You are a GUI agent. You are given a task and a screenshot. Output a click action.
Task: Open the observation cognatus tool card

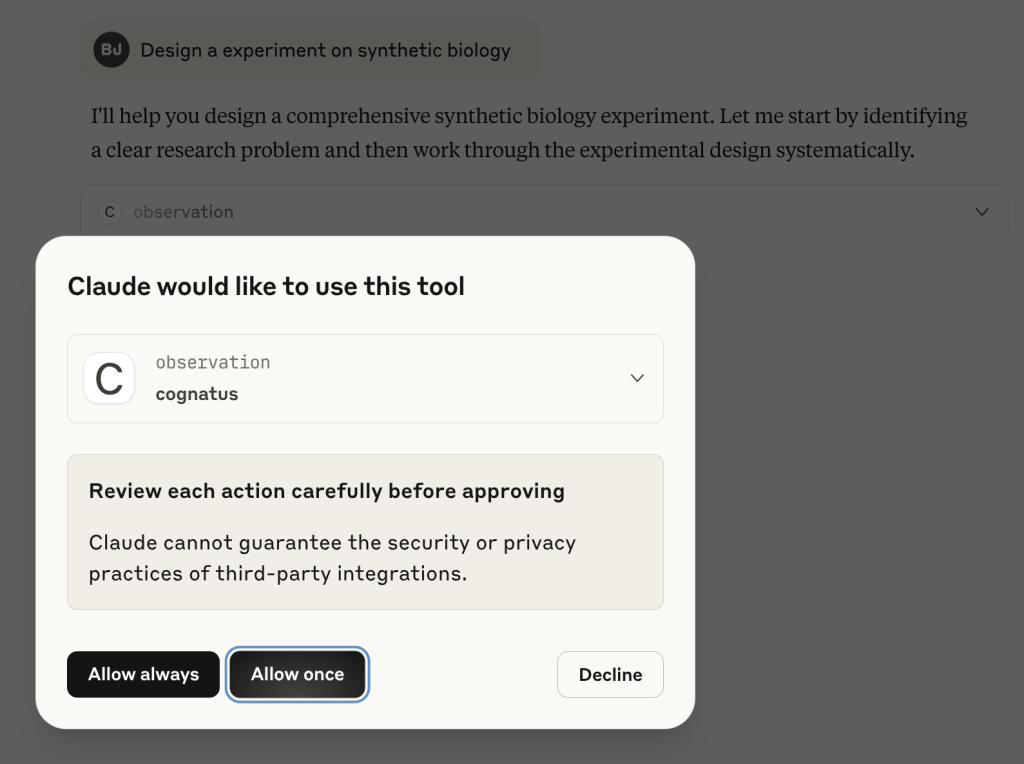coord(365,379)
